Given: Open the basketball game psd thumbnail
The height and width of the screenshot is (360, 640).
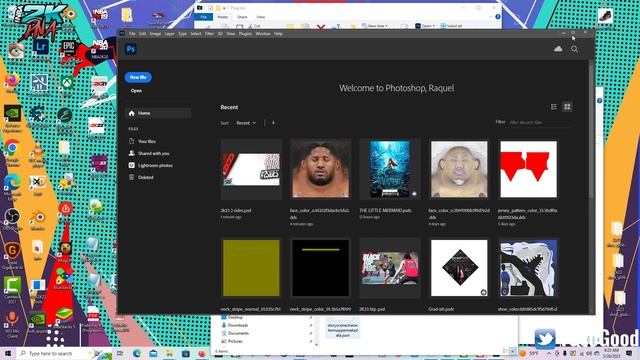Looking at the screenshot, I should (x=390, y=268).
